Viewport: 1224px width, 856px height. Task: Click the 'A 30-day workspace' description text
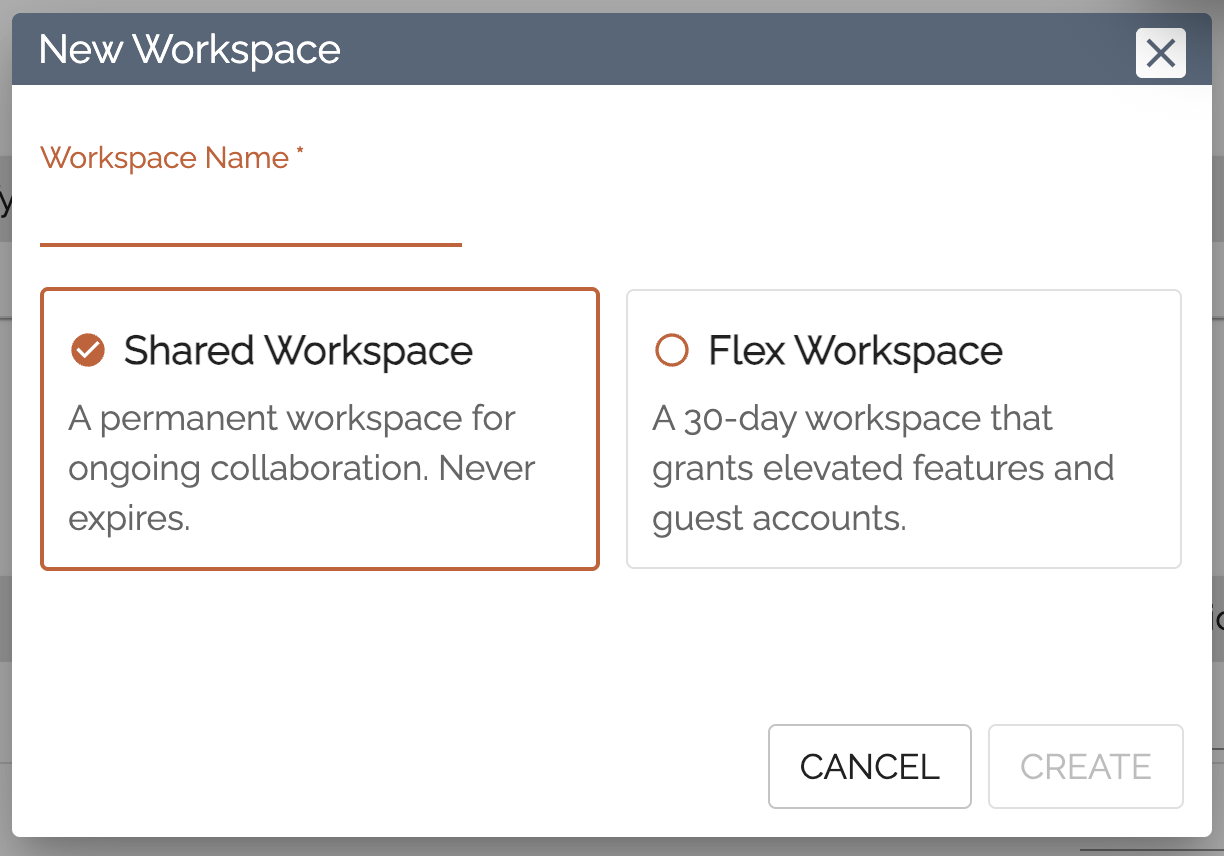point(883,468)
